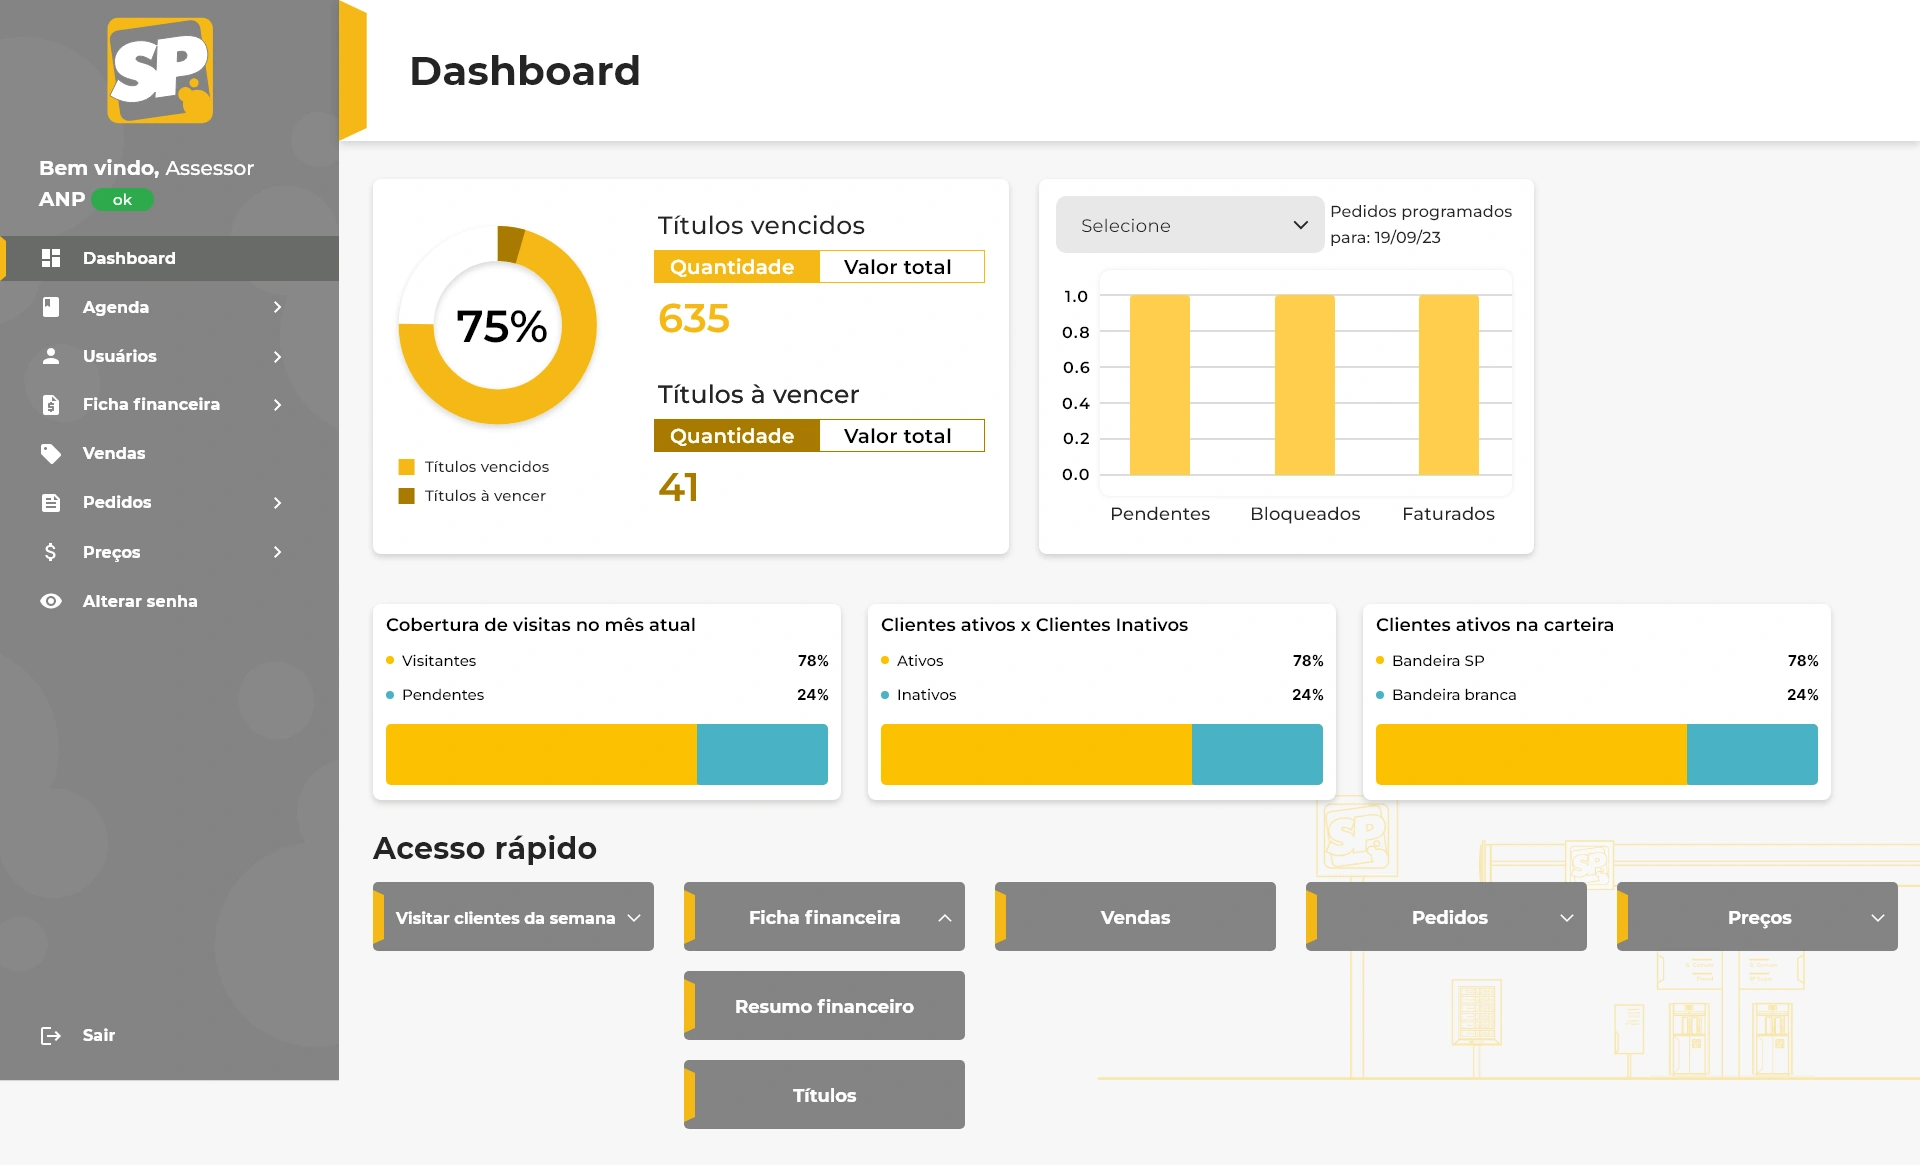This screenshot has width=1920, height=1165.
Task: Click the Dashboard grid icon
Action: tap(51, 258)
